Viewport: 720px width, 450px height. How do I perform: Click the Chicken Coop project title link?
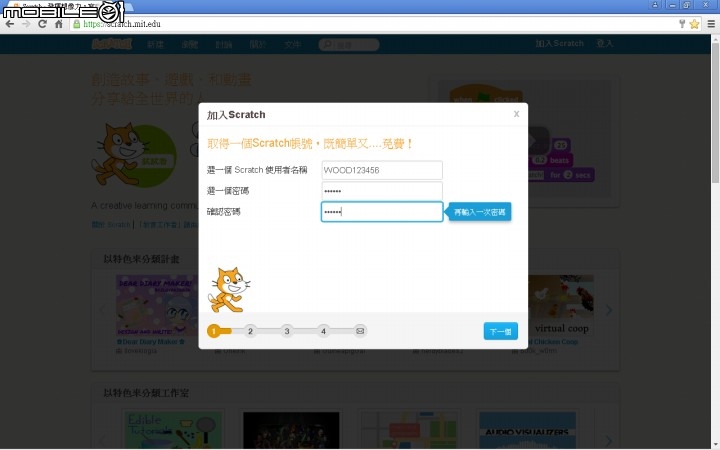553,342
